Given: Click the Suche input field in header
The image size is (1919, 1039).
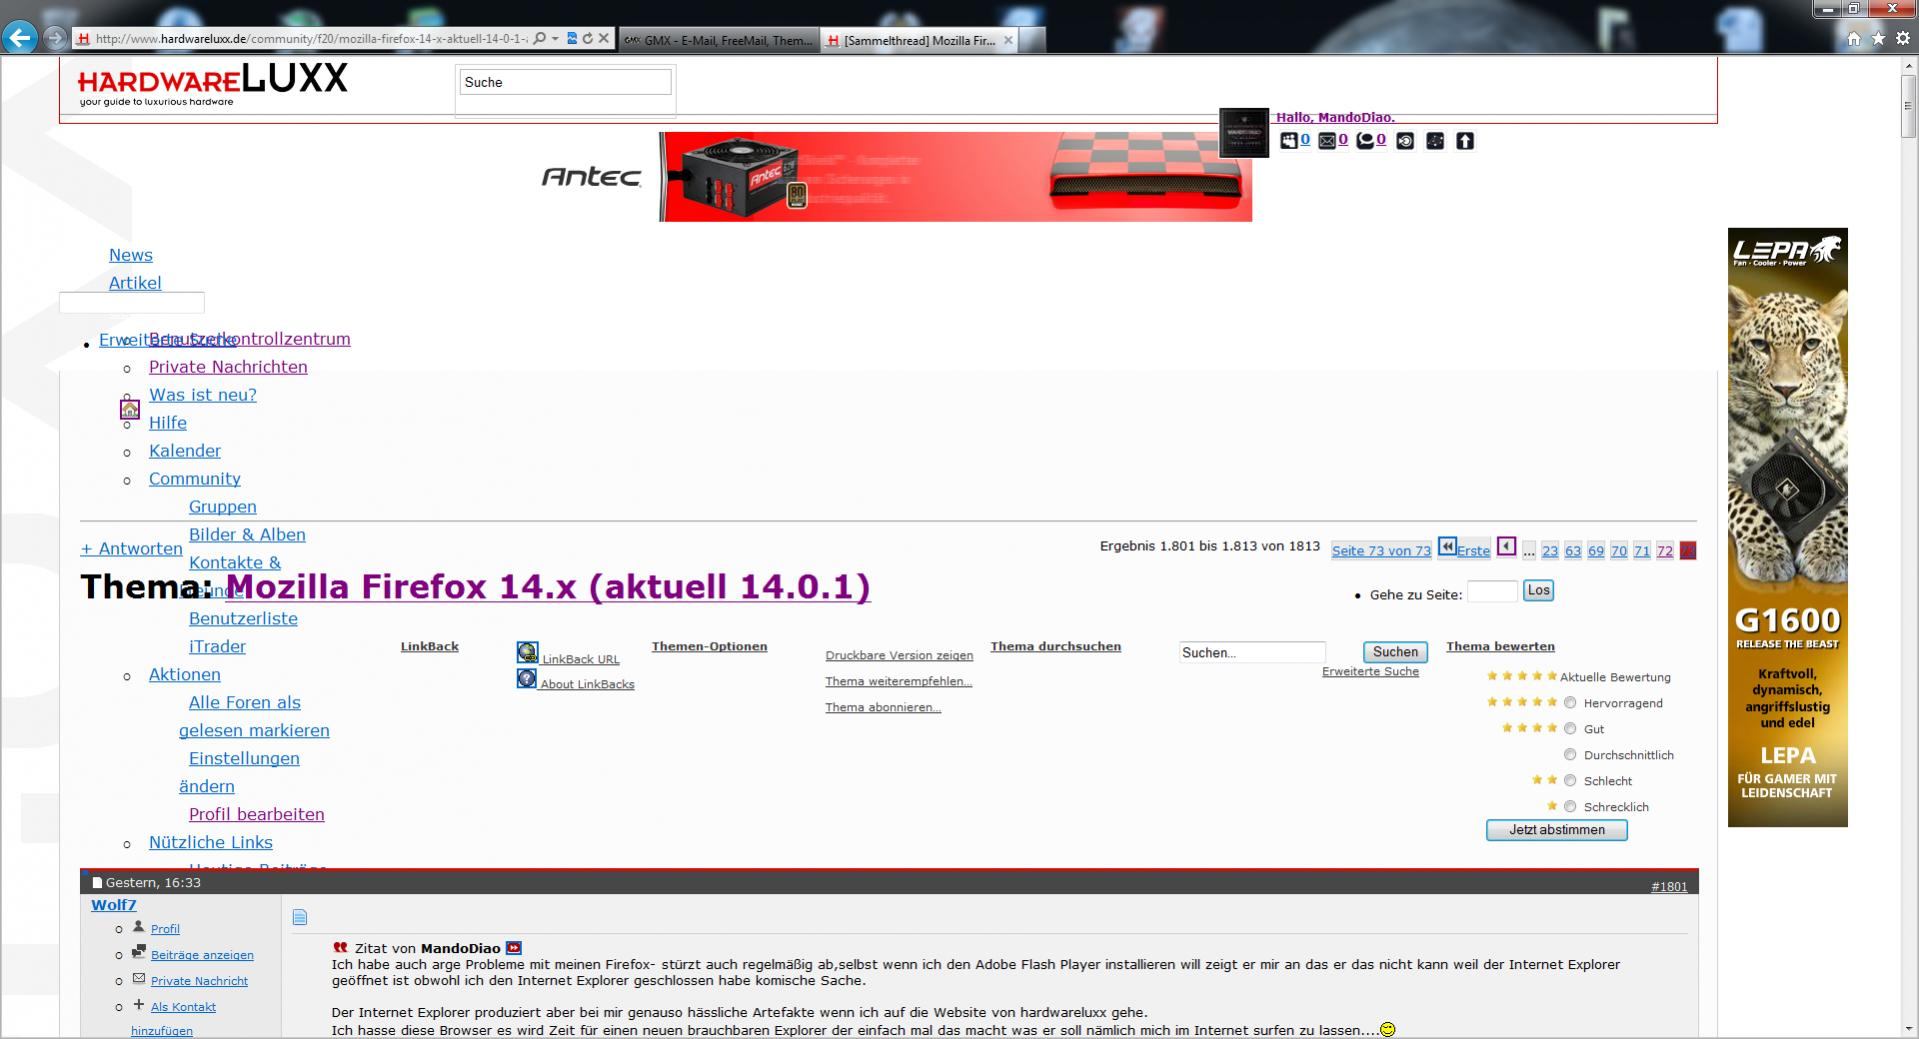Looking at the screenshot, I should point(565,82).
